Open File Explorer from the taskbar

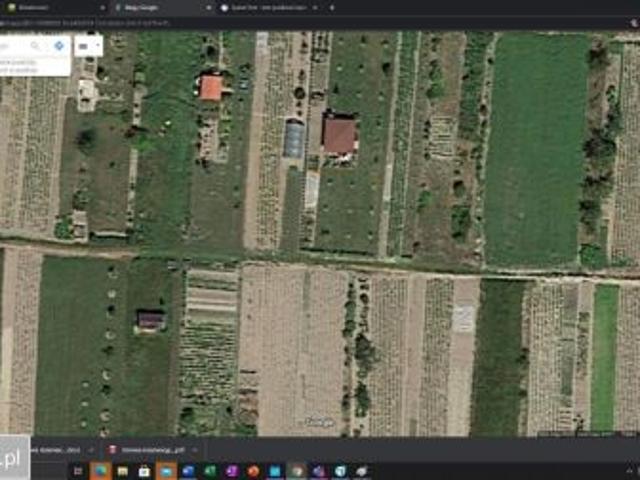click(x=122, y=471)
